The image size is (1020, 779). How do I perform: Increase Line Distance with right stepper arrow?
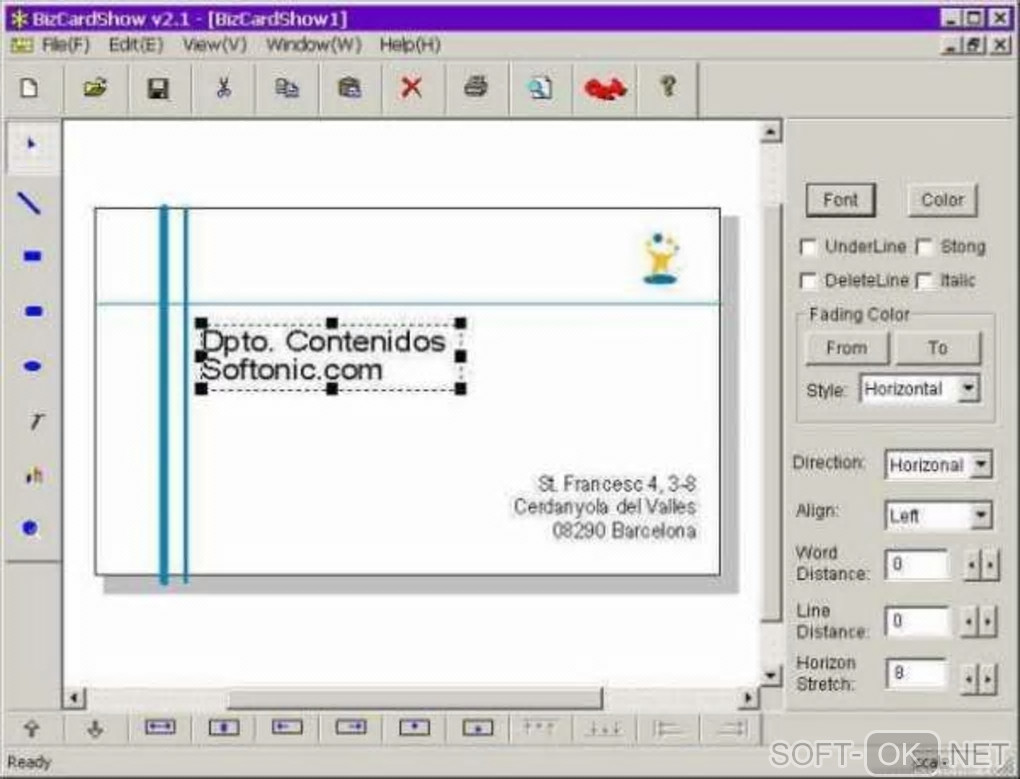[987, 622]
